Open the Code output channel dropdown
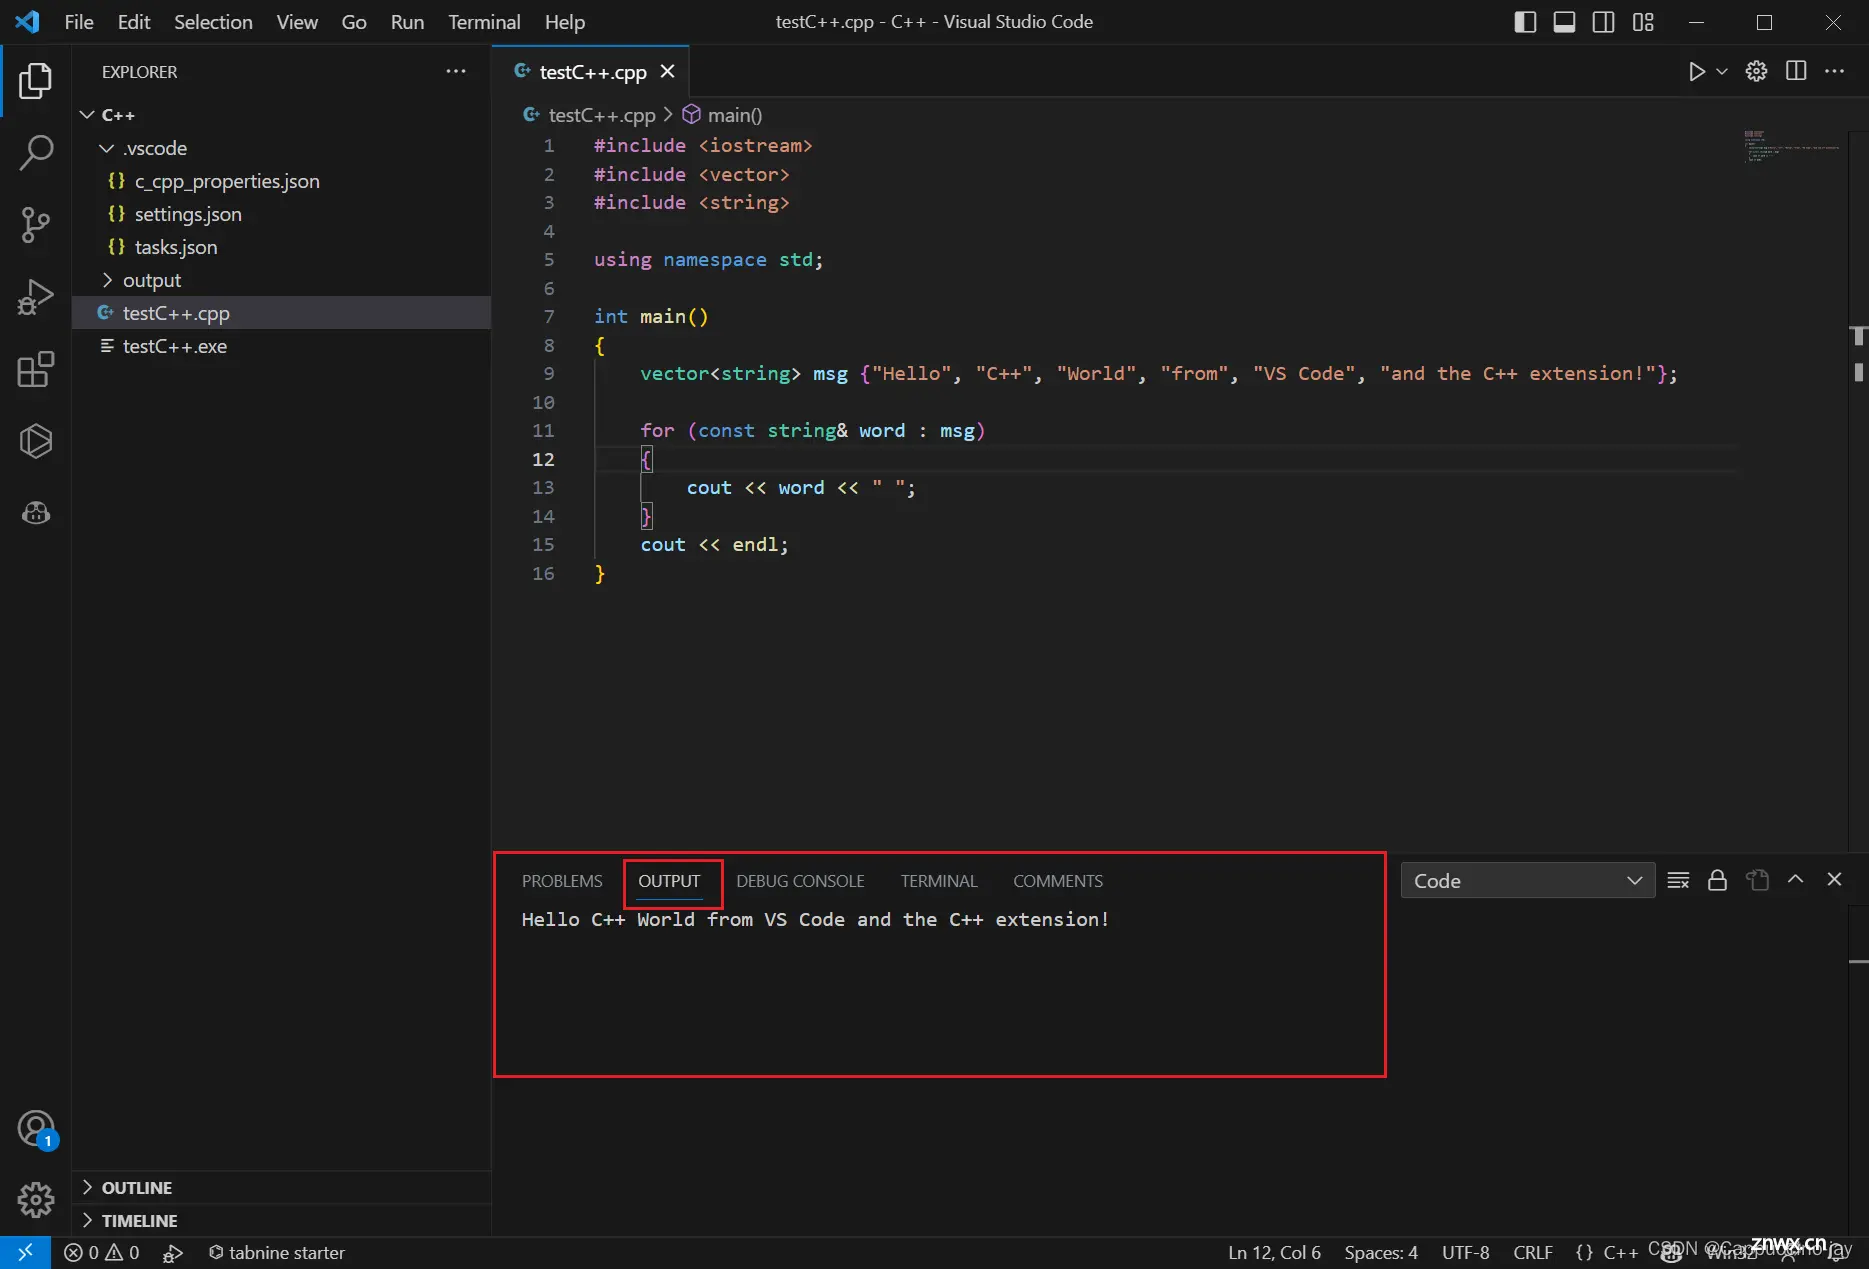The height and width of the screenshot is (1269, 1869). pos(1527,880)
